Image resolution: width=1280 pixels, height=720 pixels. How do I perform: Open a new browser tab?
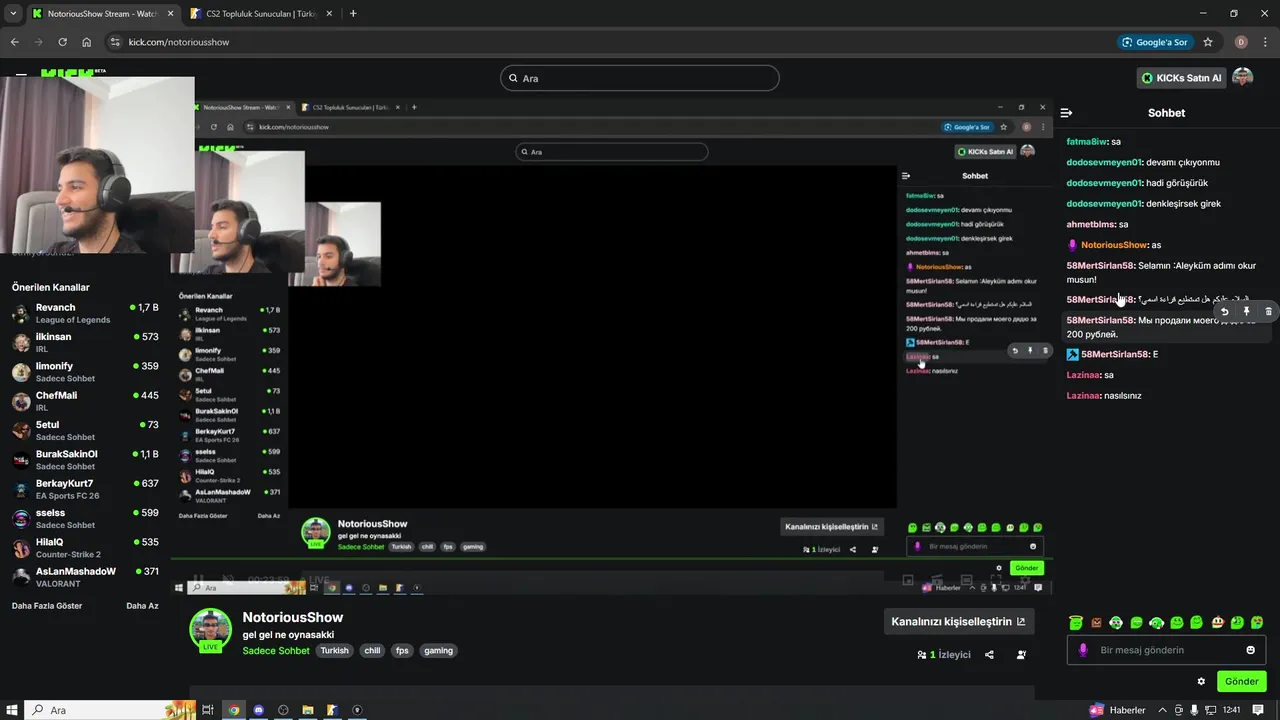tap(353, 14)
